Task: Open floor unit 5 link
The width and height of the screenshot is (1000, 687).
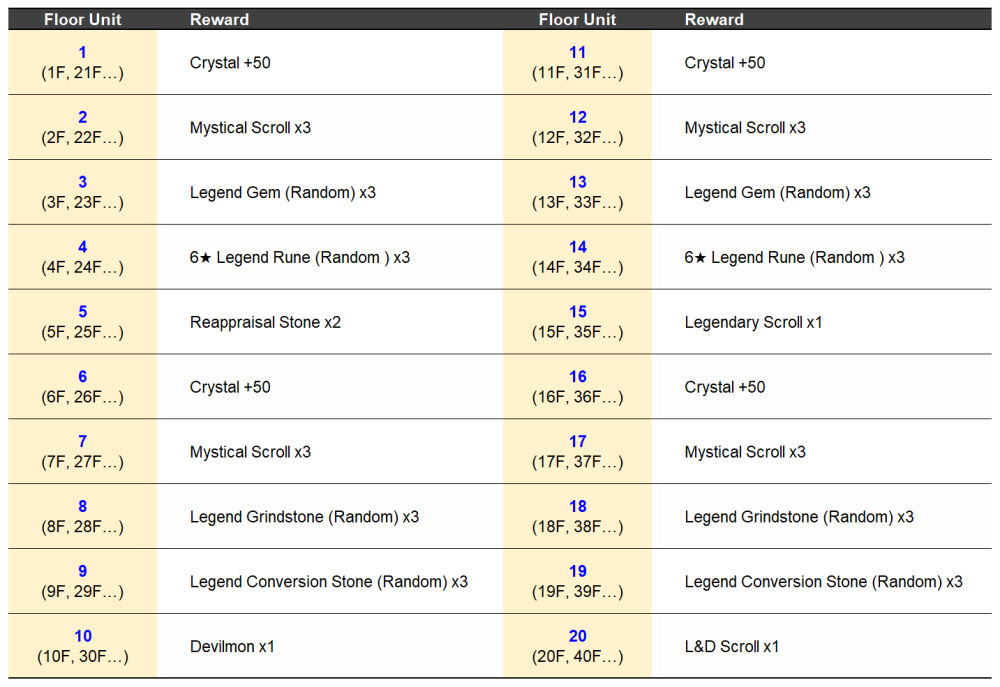Action: [x=83, y=312]
